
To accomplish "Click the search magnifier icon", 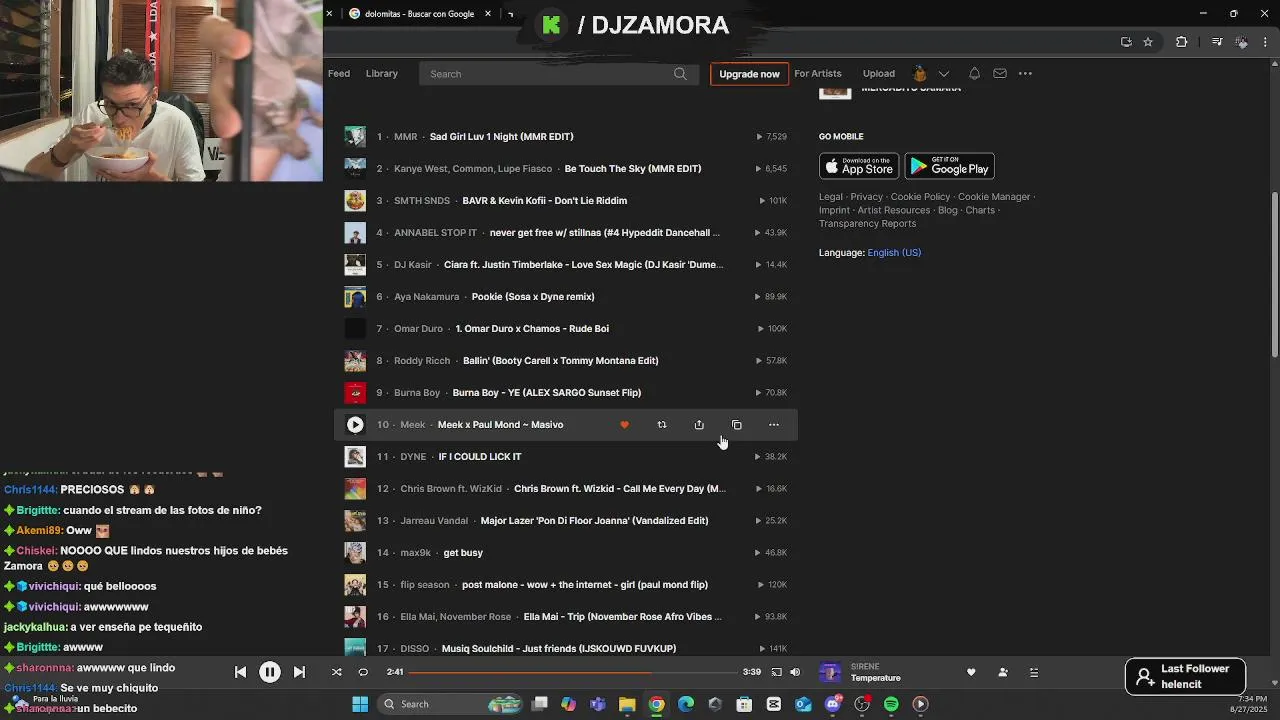I will coord(680,73).
